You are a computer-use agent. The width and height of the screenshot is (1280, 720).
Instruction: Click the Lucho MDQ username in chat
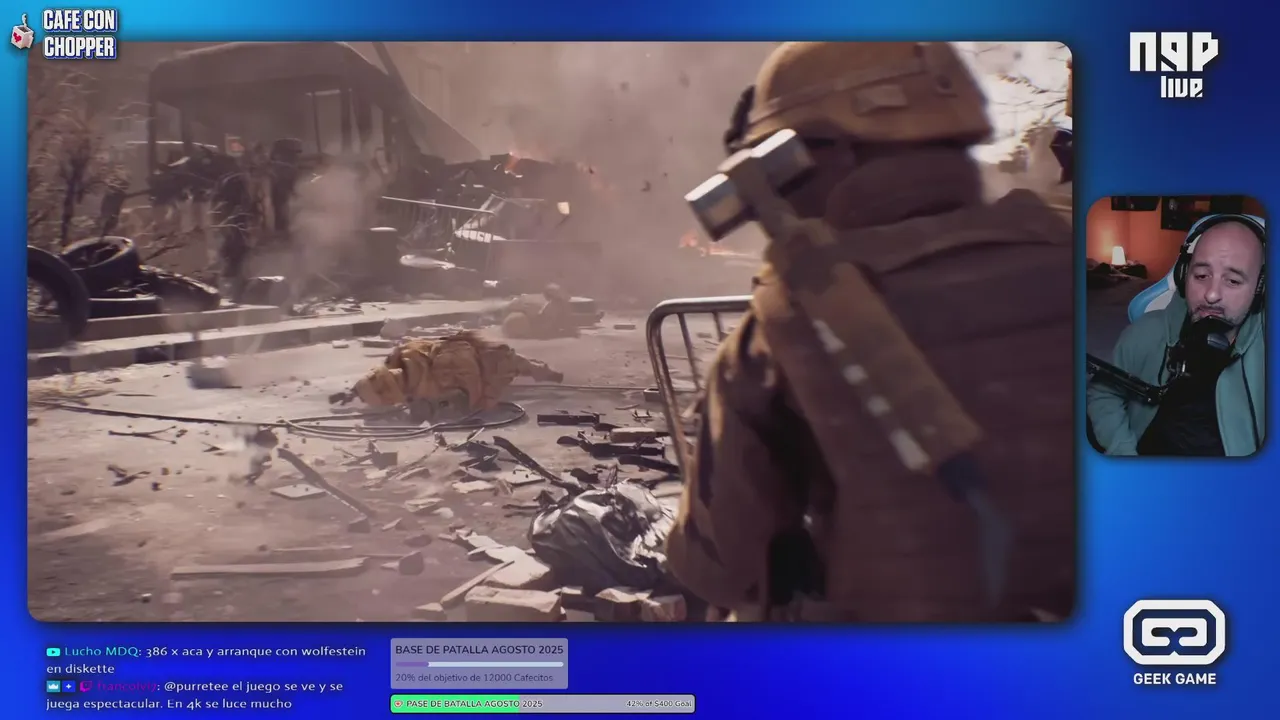(x=101, y=652)
